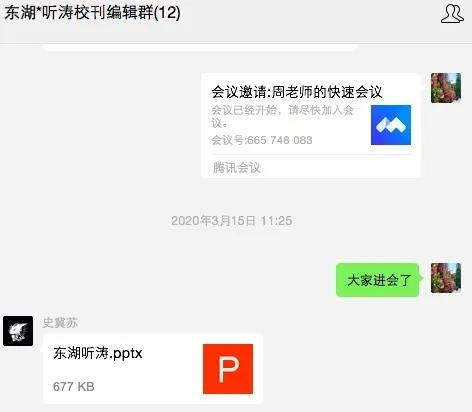Click the 会议已经开始 description text

[244, 110]
